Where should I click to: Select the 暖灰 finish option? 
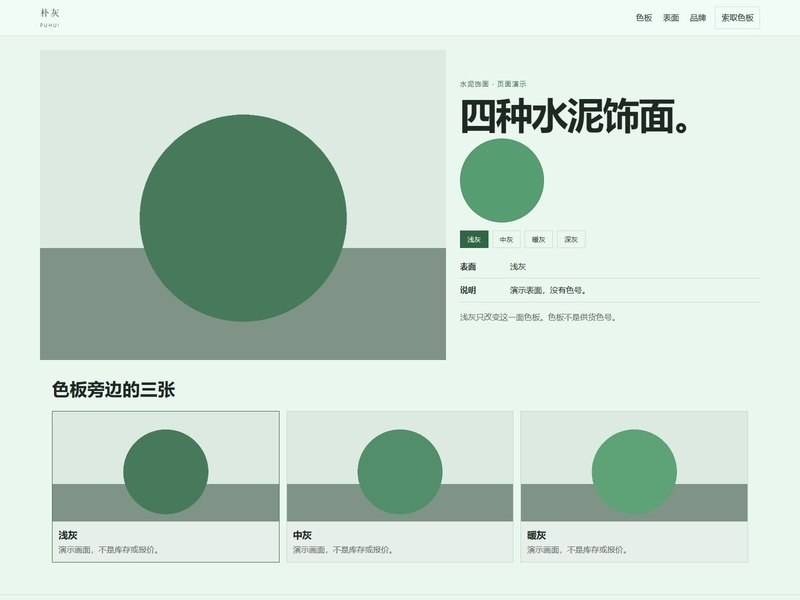(x=538, y=239)
